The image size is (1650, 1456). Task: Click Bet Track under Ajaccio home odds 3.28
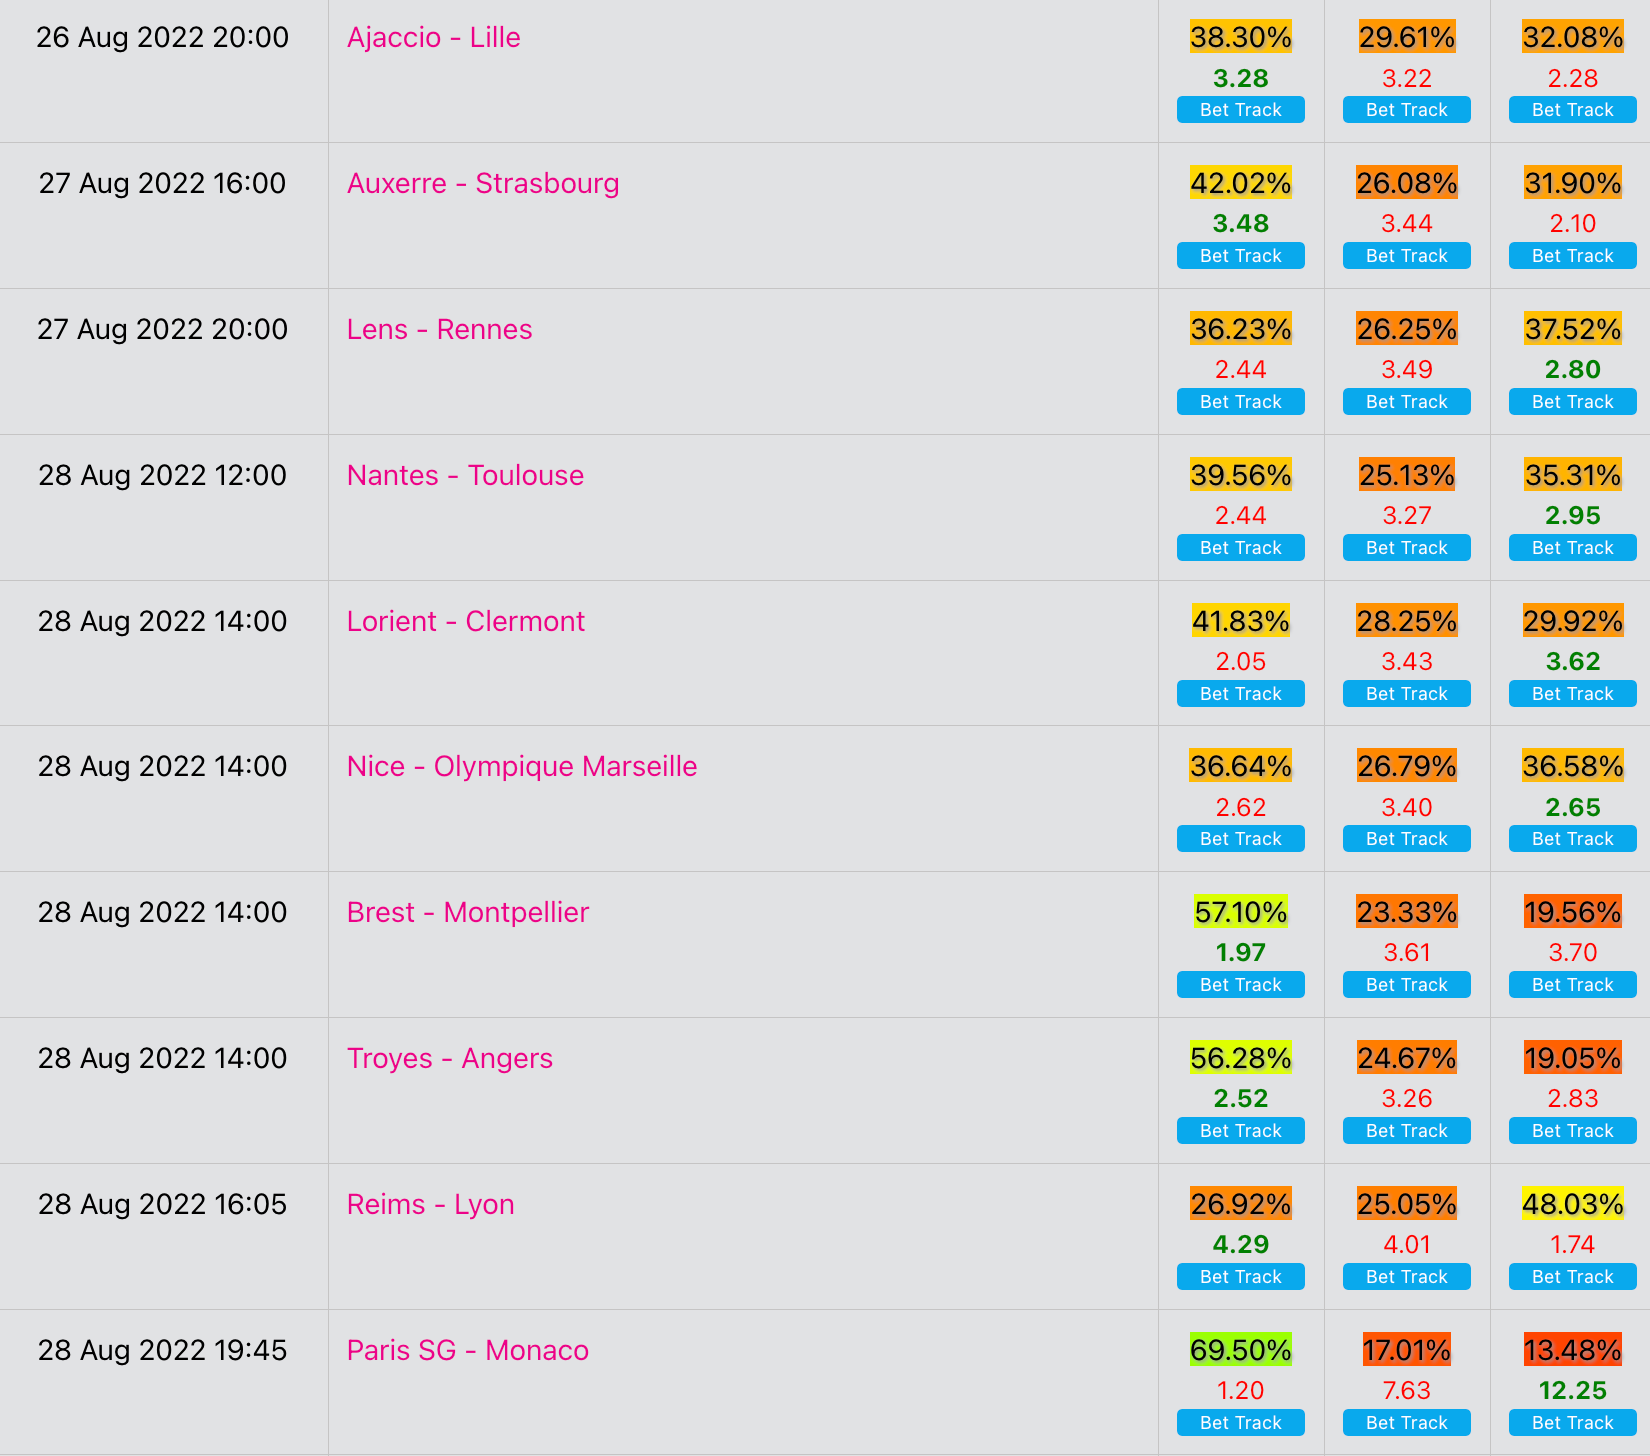(1241, 110)
